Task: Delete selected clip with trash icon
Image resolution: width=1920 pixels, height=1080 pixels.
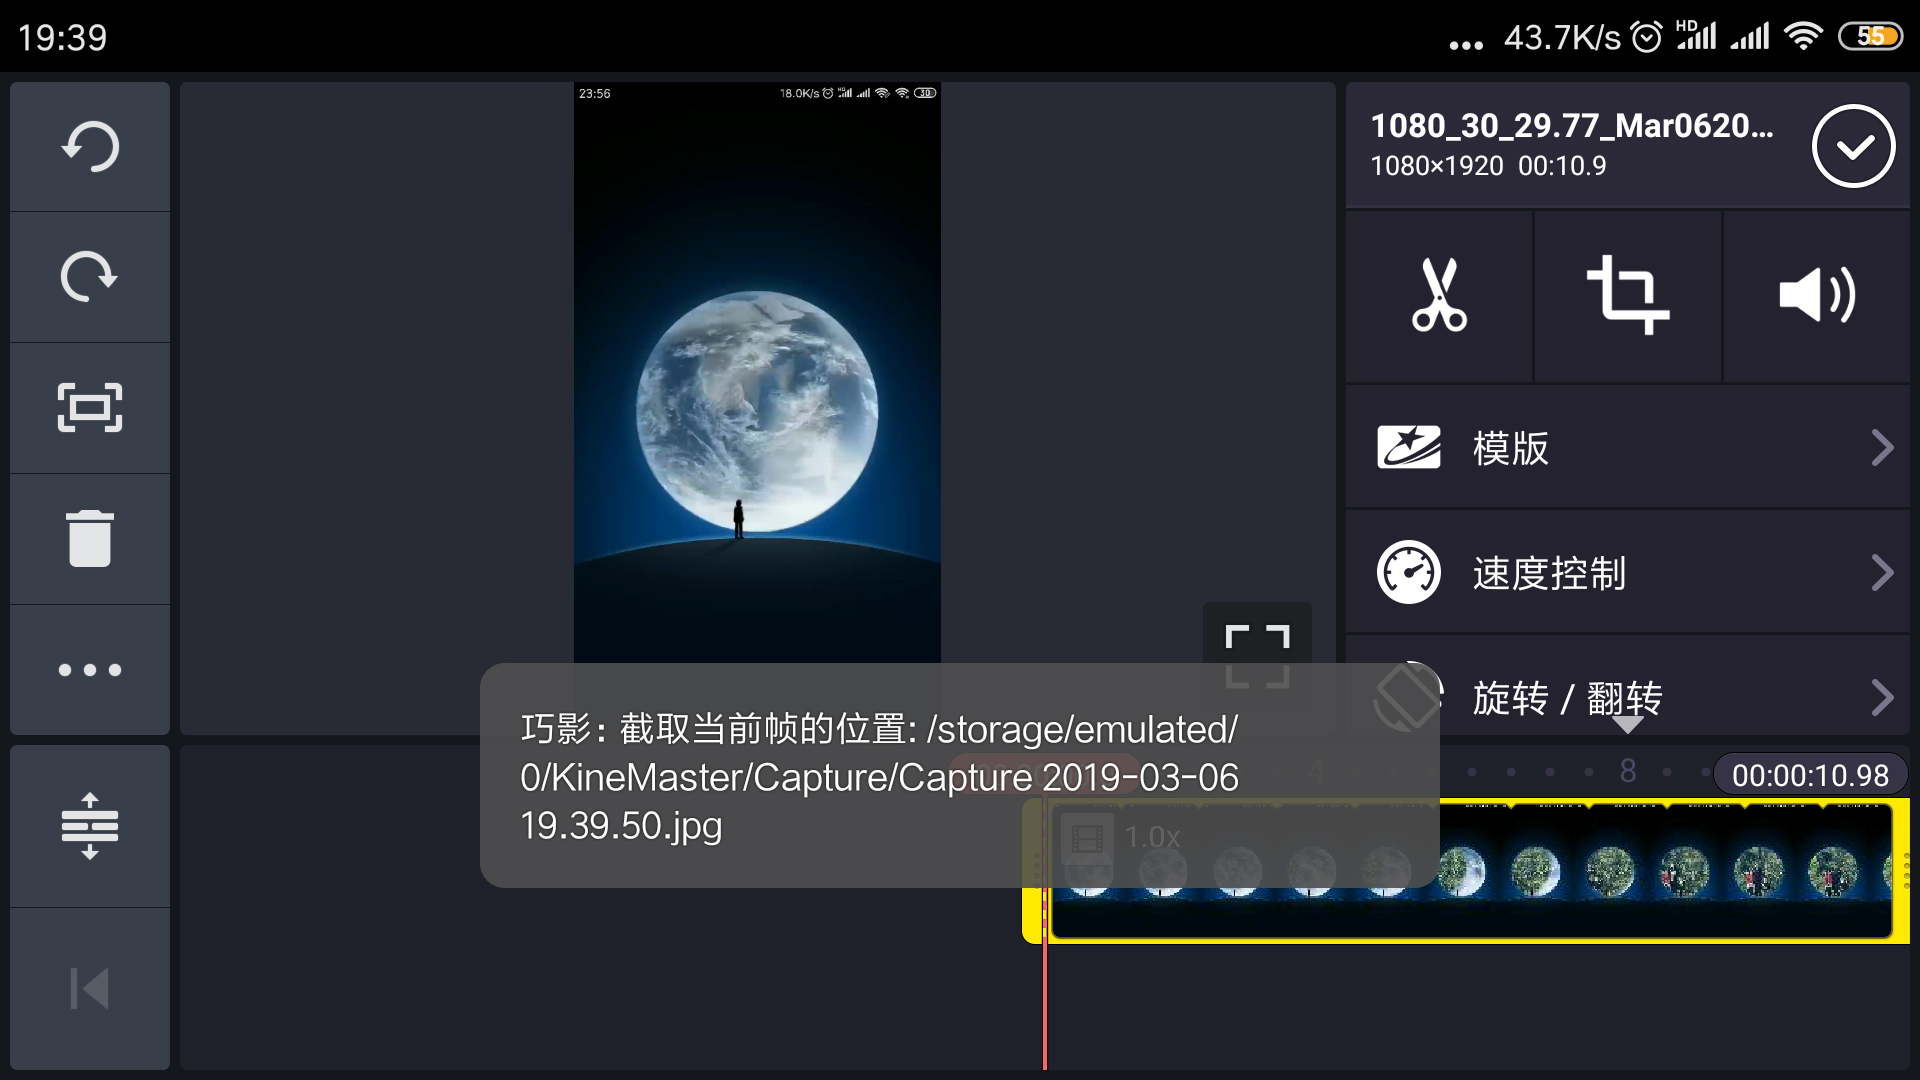Action: click(x=90, y=539)
